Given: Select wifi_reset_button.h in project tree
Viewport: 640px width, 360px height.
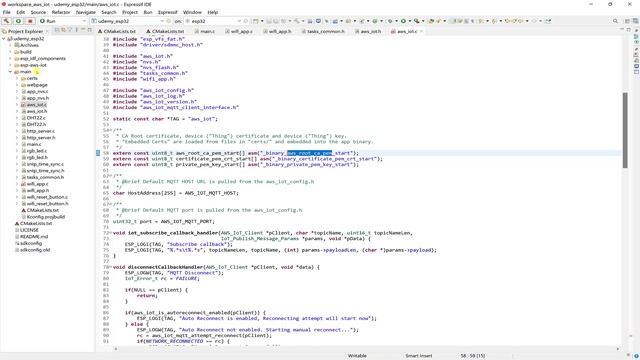Looking at the screenshot, I should coord(47,203).
